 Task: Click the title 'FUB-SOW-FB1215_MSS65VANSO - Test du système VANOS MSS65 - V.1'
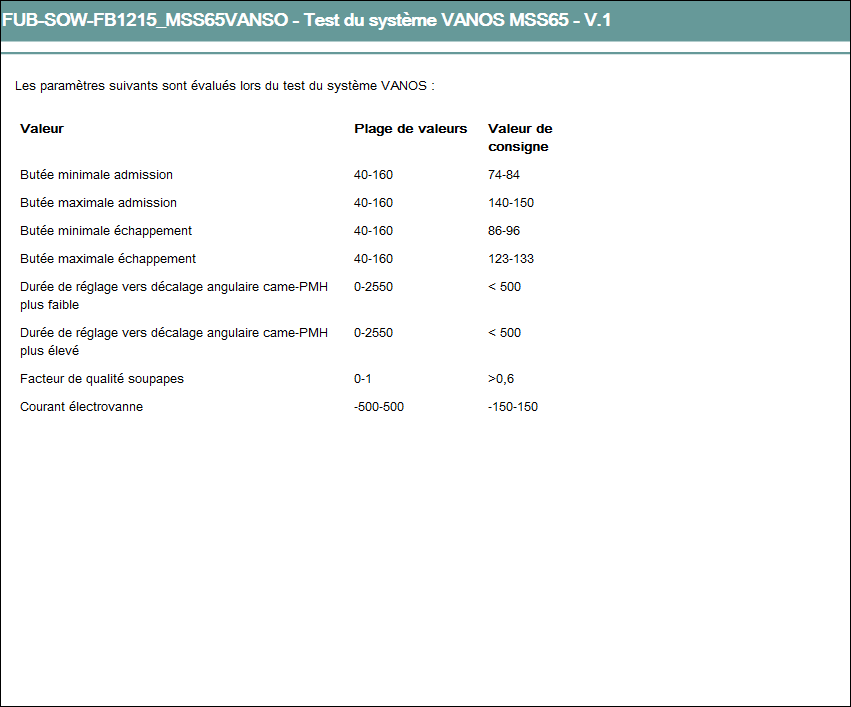307,20
